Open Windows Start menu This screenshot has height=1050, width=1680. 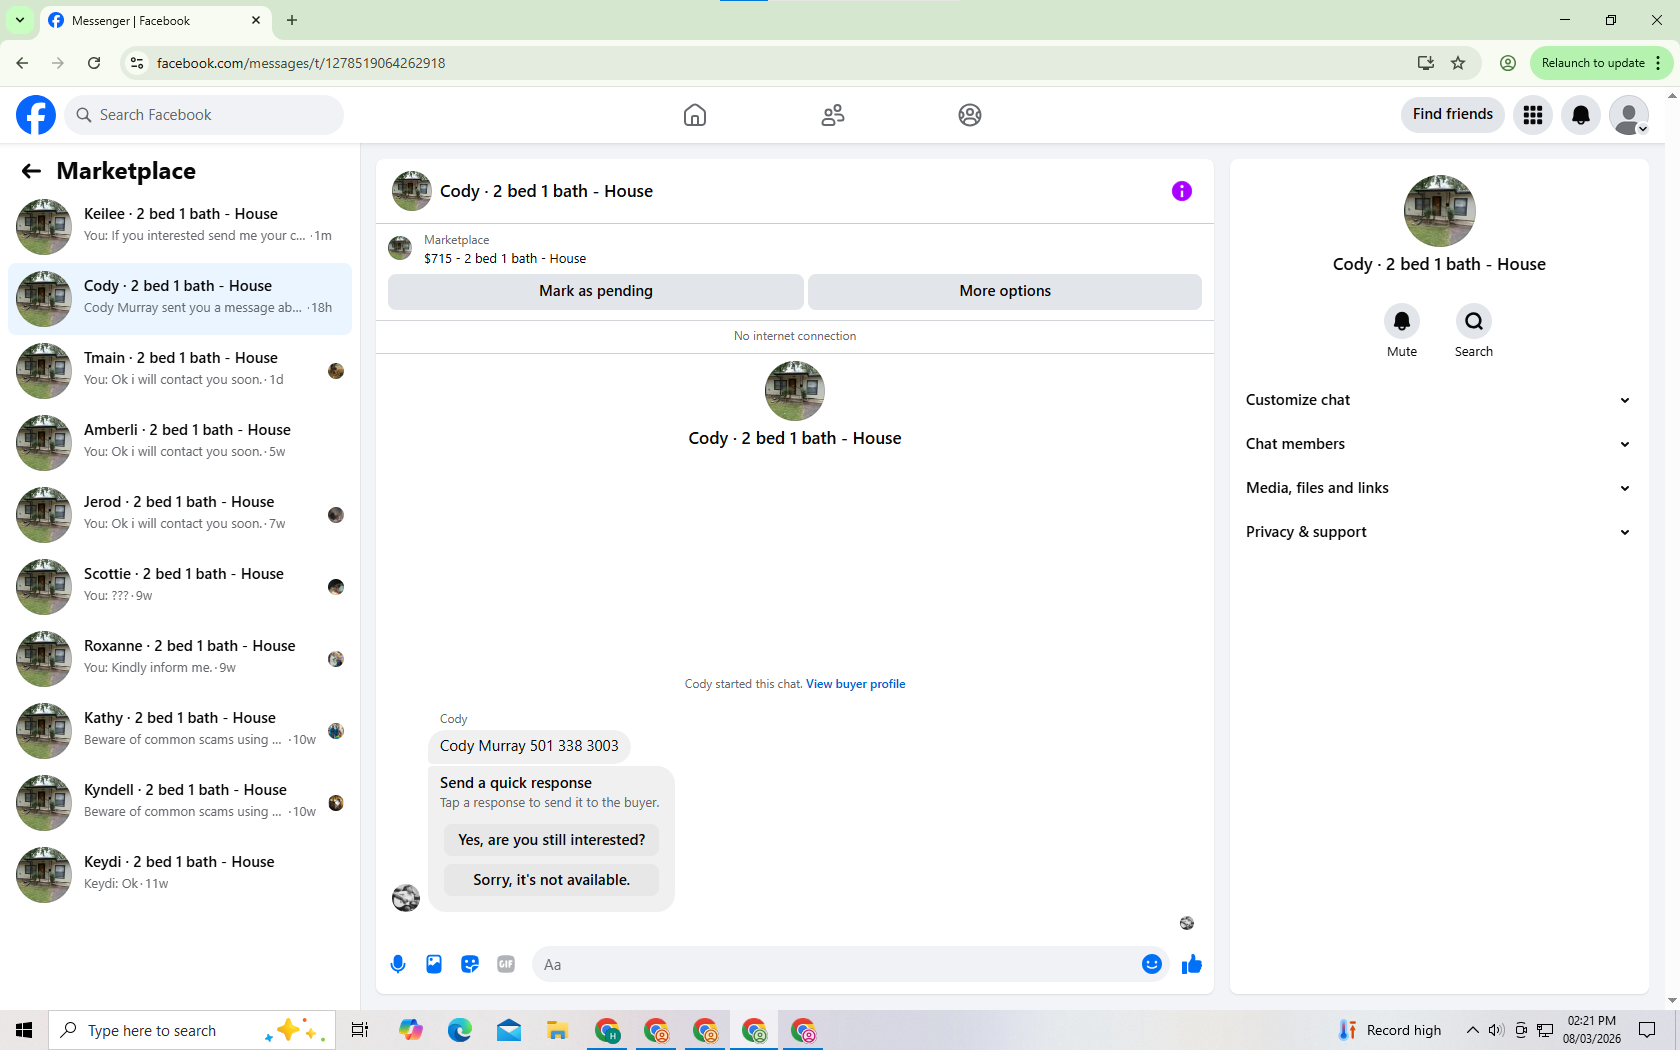(24, 1030)
